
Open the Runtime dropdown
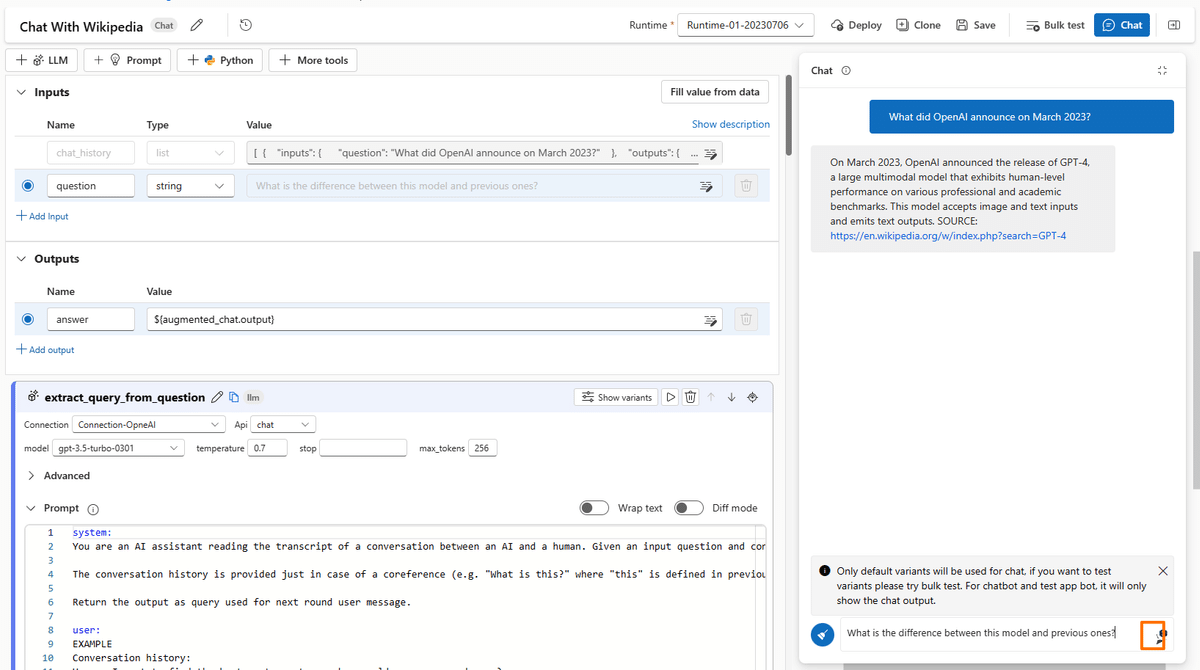[x=745, y=23]
